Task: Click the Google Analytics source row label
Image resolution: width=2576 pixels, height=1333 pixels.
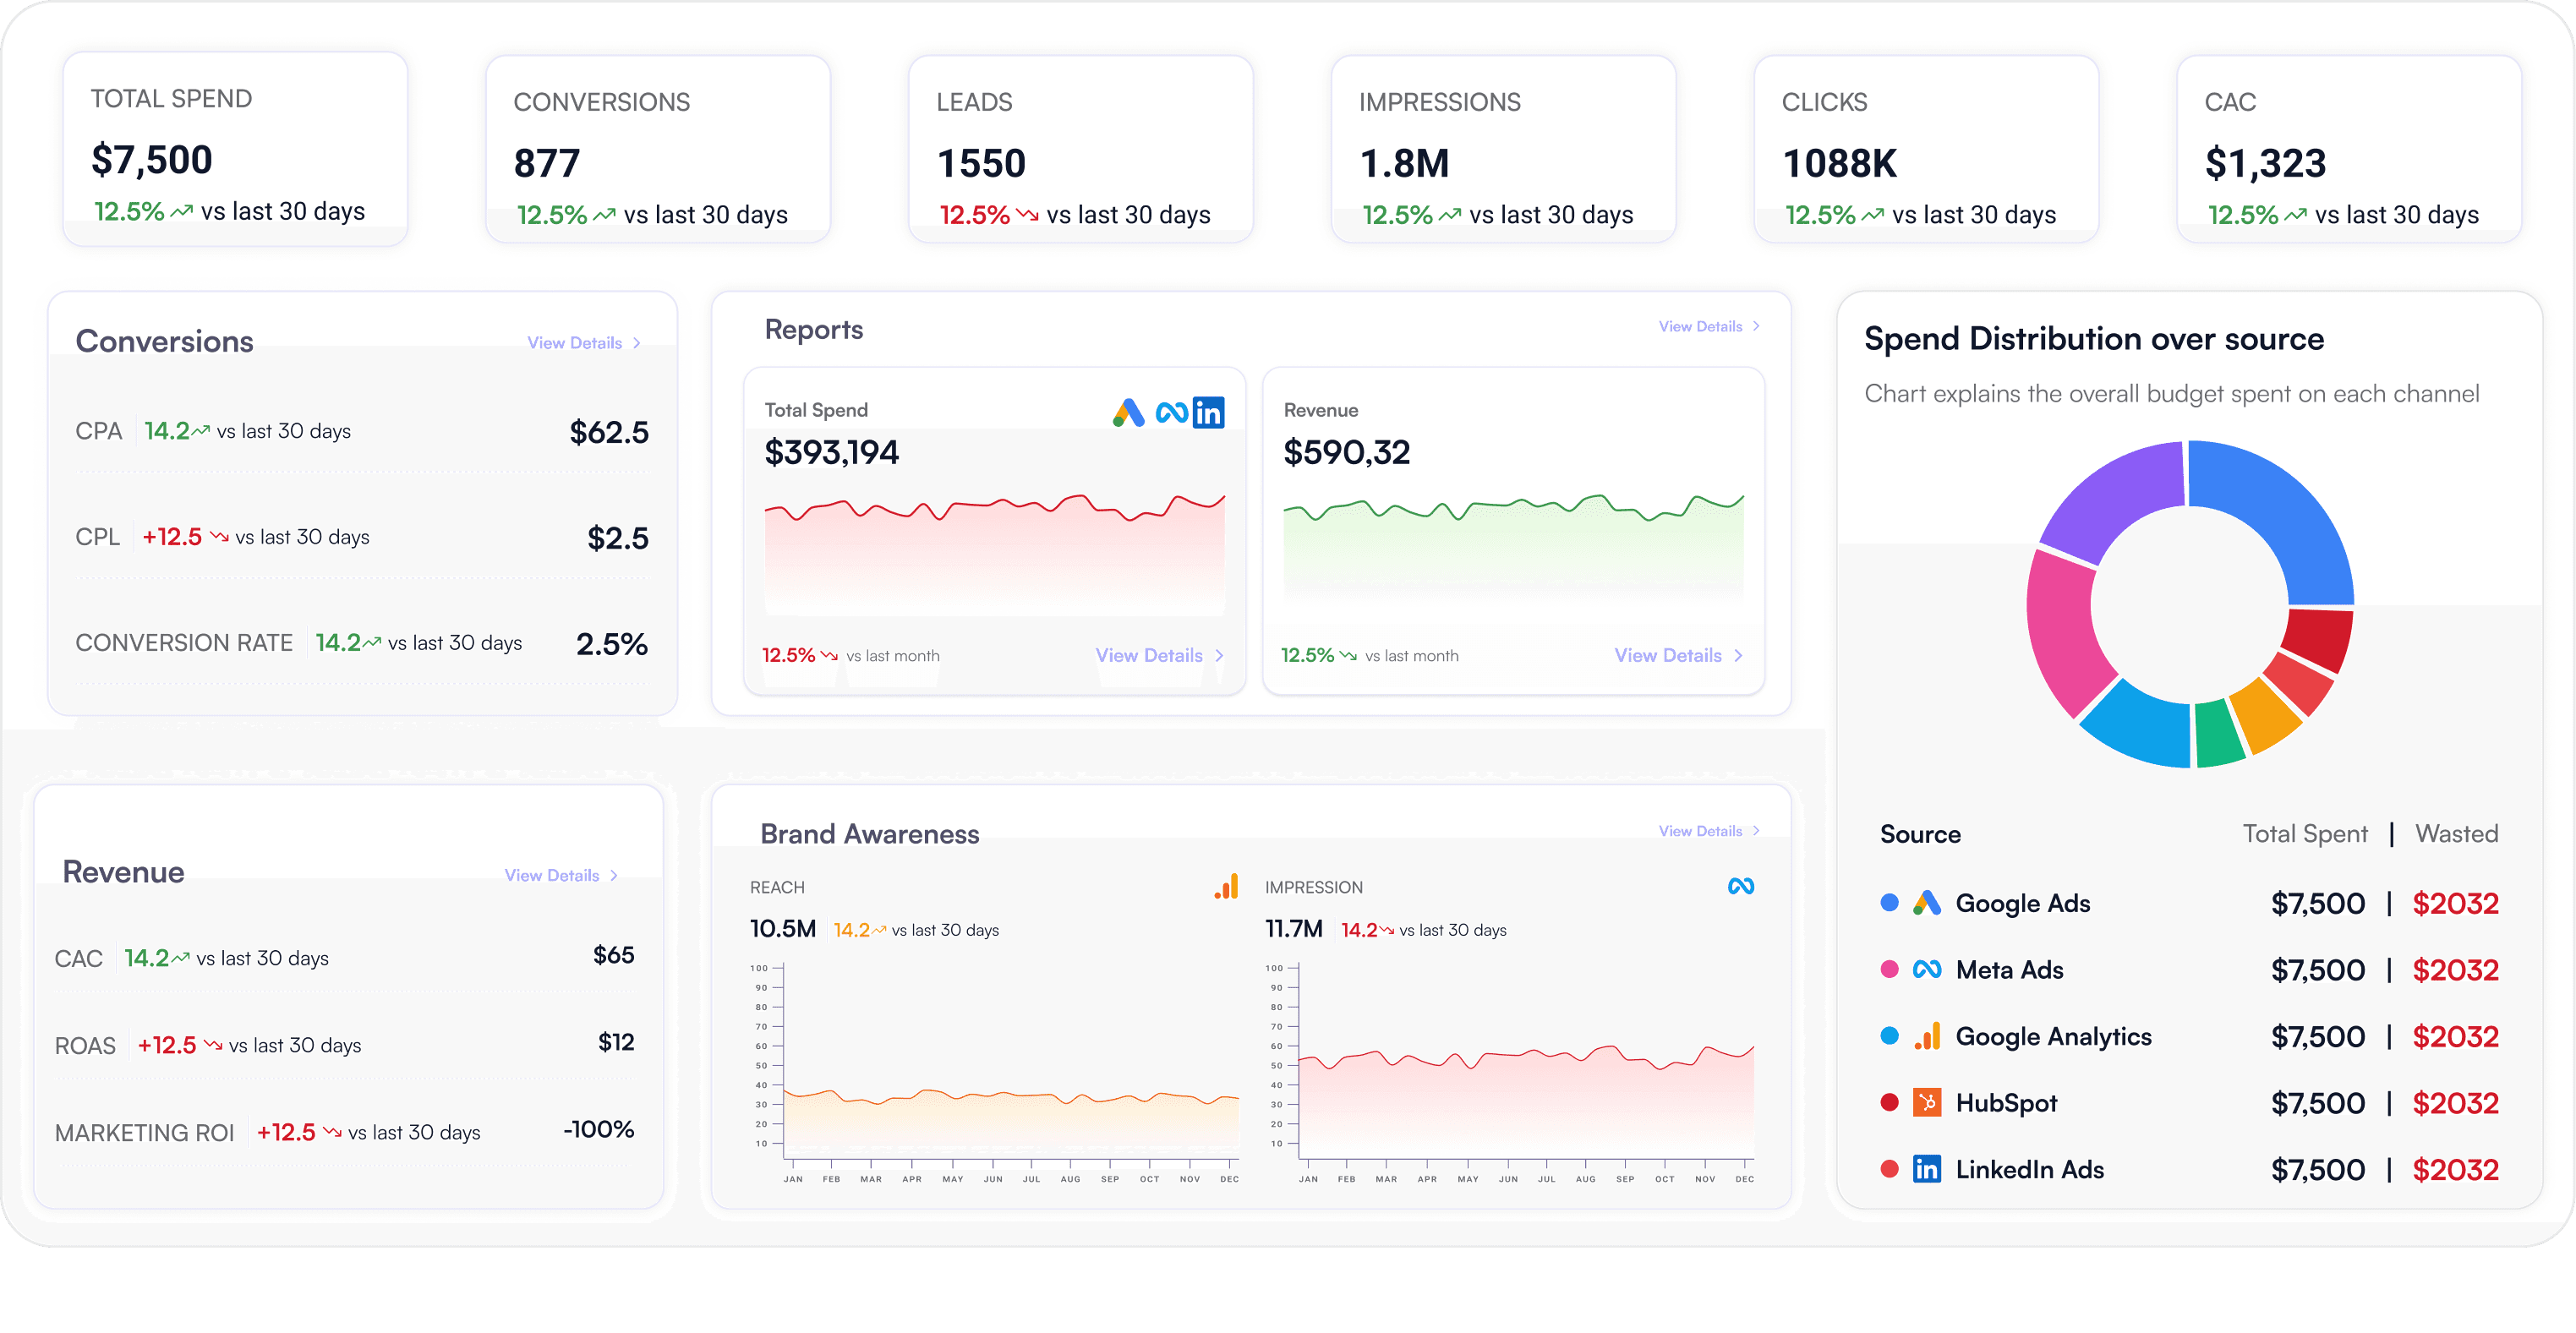Action: [x=2053, y=1036]
